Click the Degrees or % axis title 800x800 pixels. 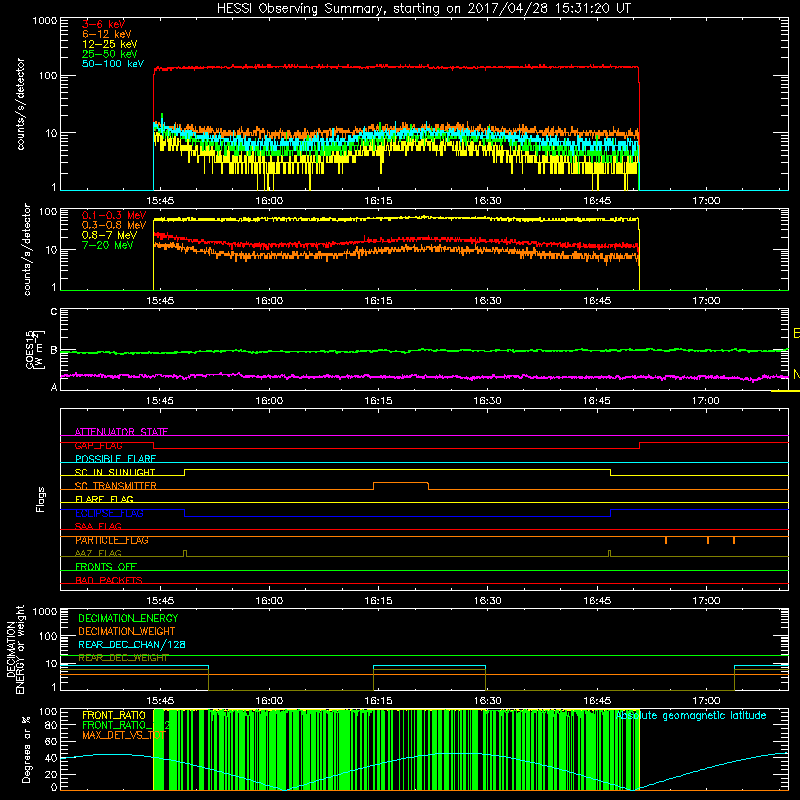pyautogui.click(x=26, y=749)
